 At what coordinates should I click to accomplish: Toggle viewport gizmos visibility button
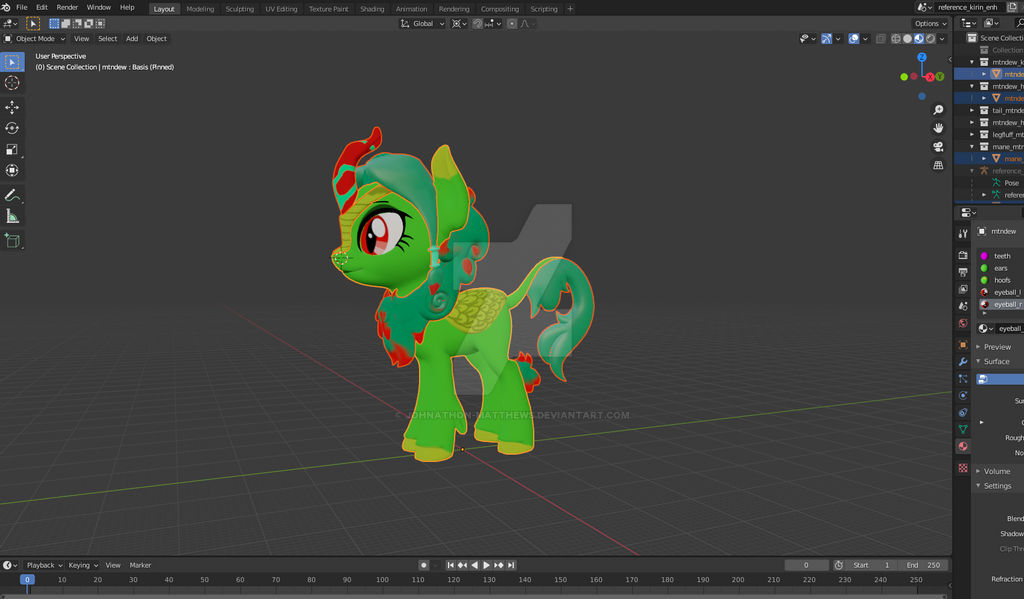(x=827, y=39)
